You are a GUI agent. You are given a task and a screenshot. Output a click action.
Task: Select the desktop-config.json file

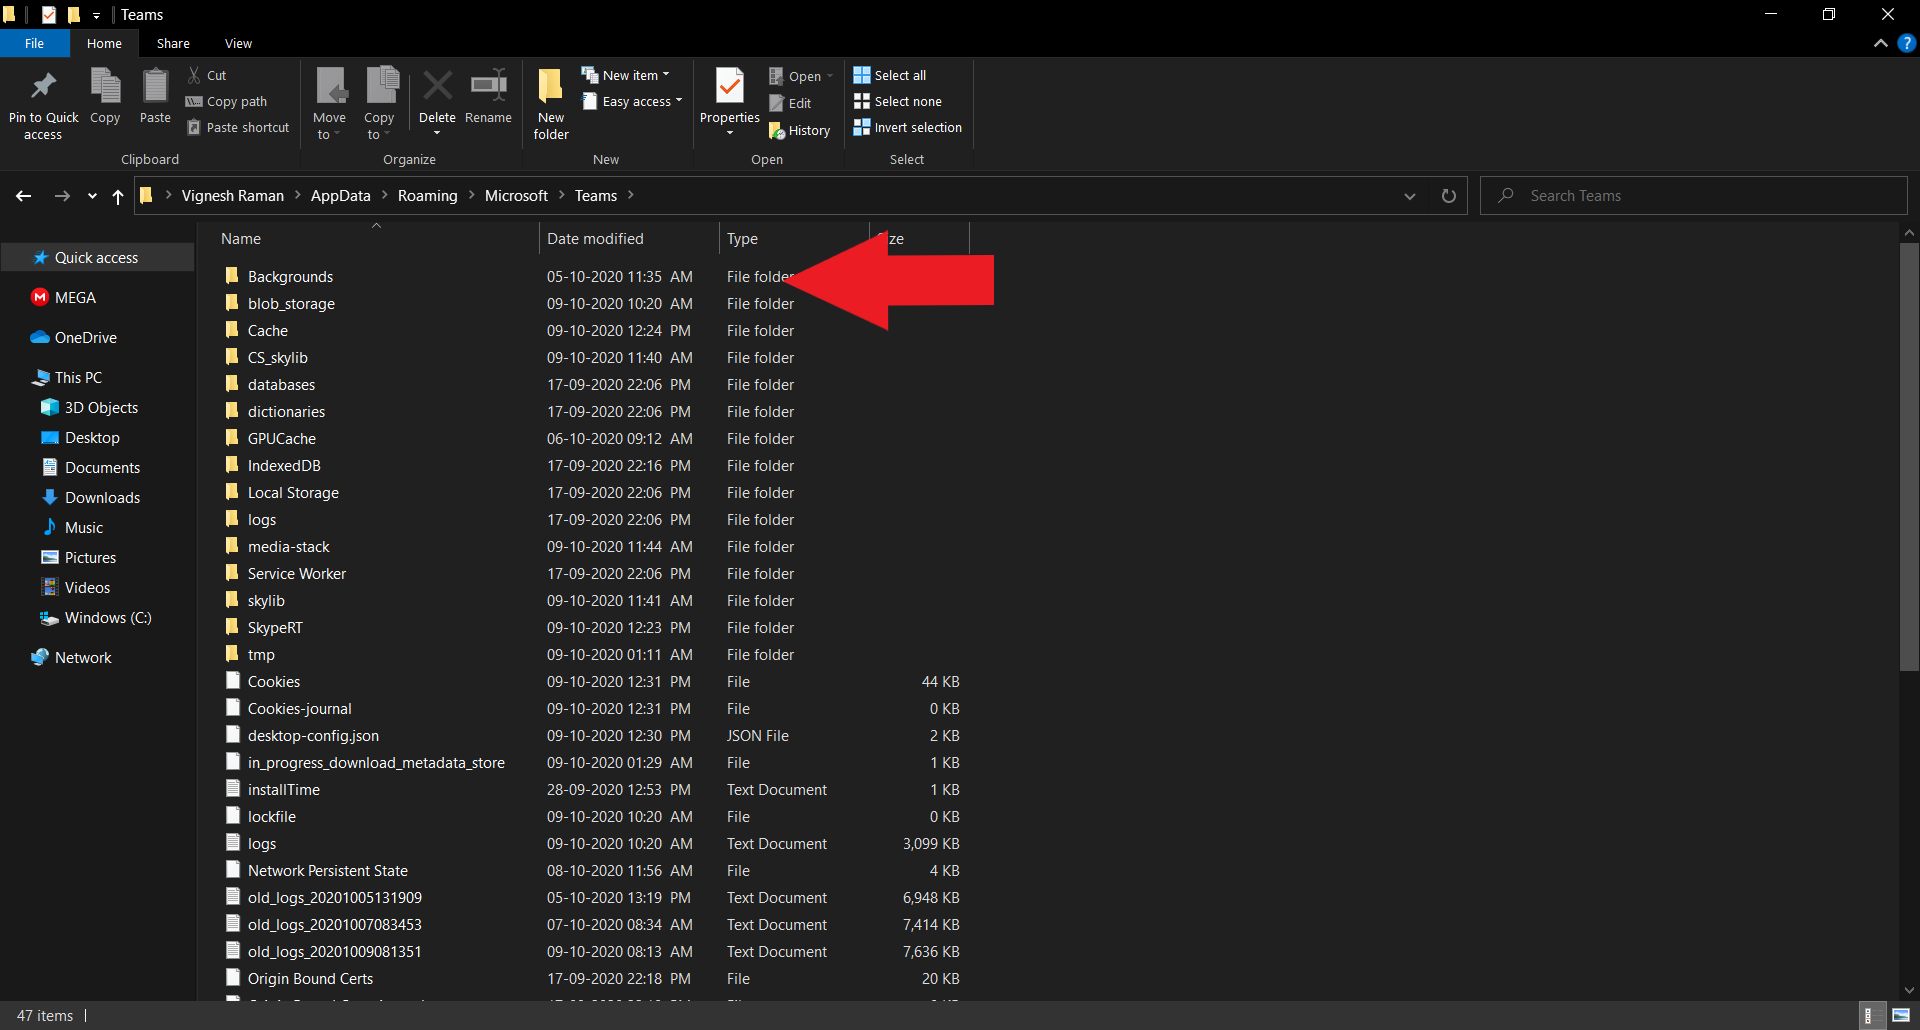pos(313,735)
